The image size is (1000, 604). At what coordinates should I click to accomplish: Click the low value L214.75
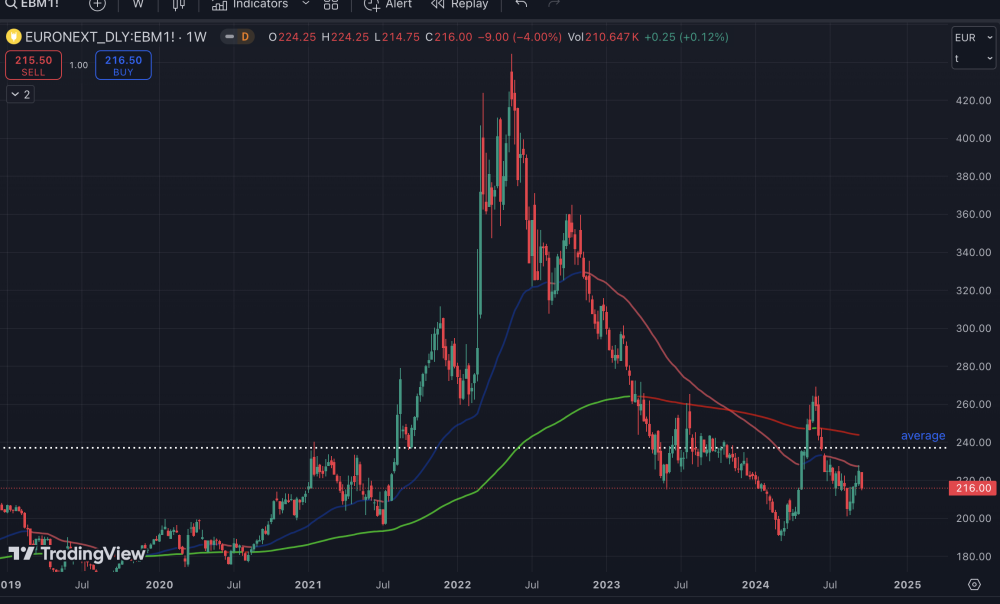(397, 37)
